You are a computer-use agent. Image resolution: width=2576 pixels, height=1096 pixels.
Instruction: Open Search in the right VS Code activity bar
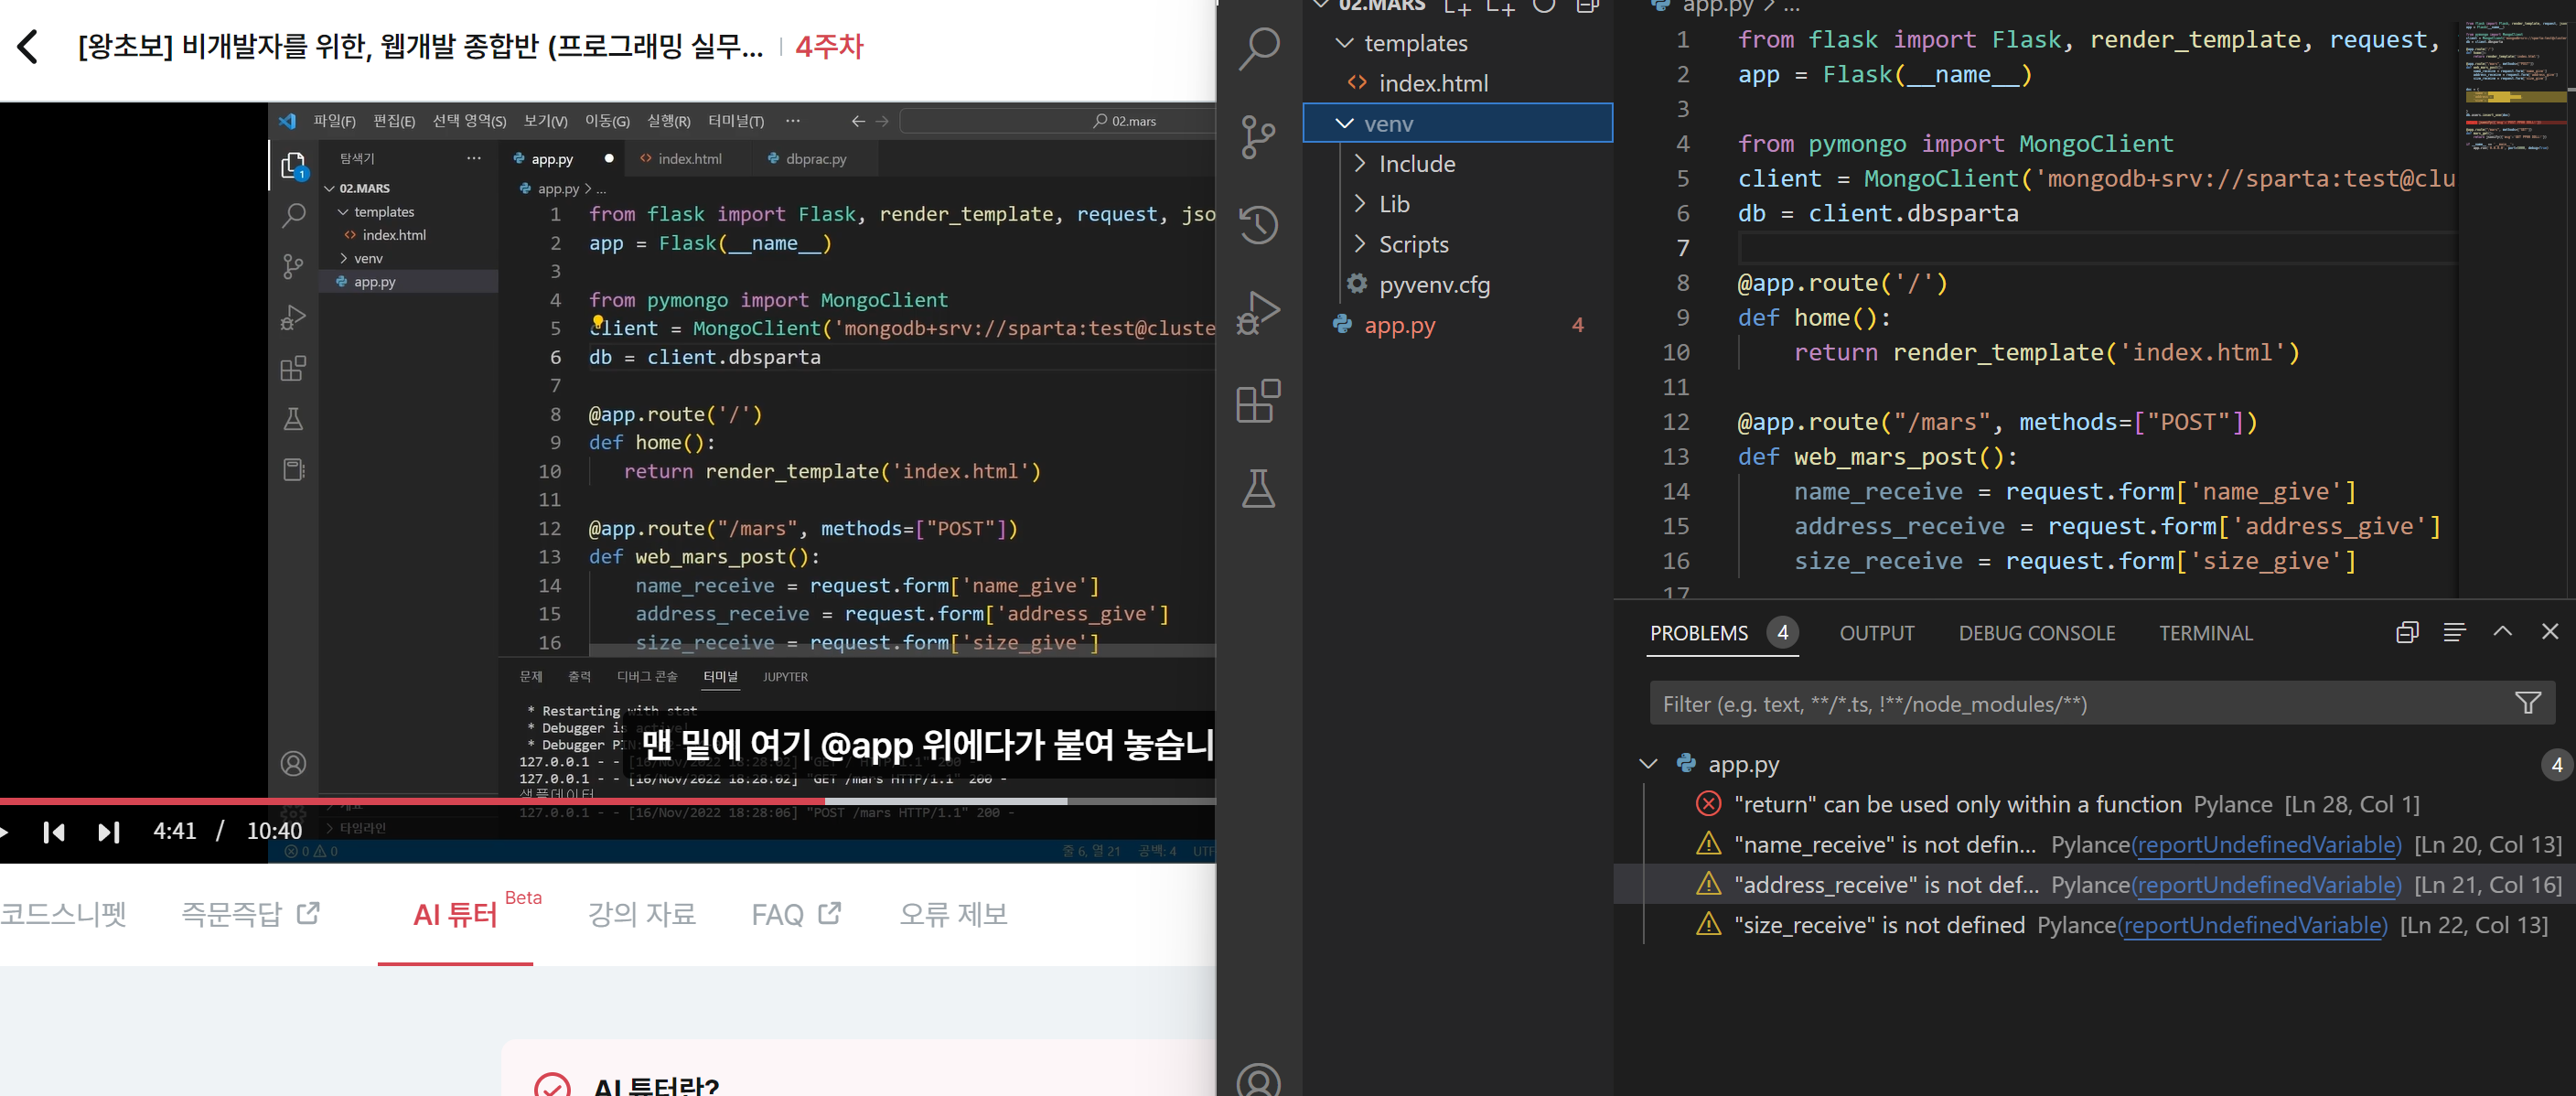click(1258, 48)
